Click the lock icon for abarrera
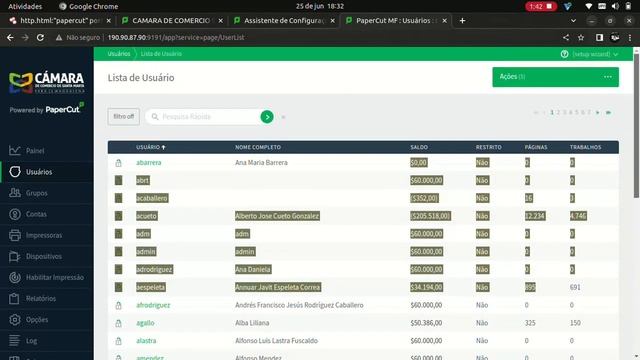640x360 pixels. coord(118,163)
